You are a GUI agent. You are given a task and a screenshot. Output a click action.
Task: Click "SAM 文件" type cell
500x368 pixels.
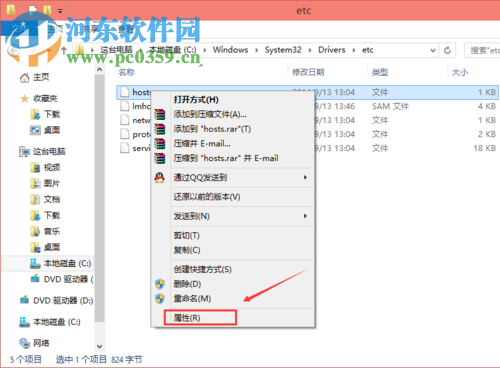390,106
